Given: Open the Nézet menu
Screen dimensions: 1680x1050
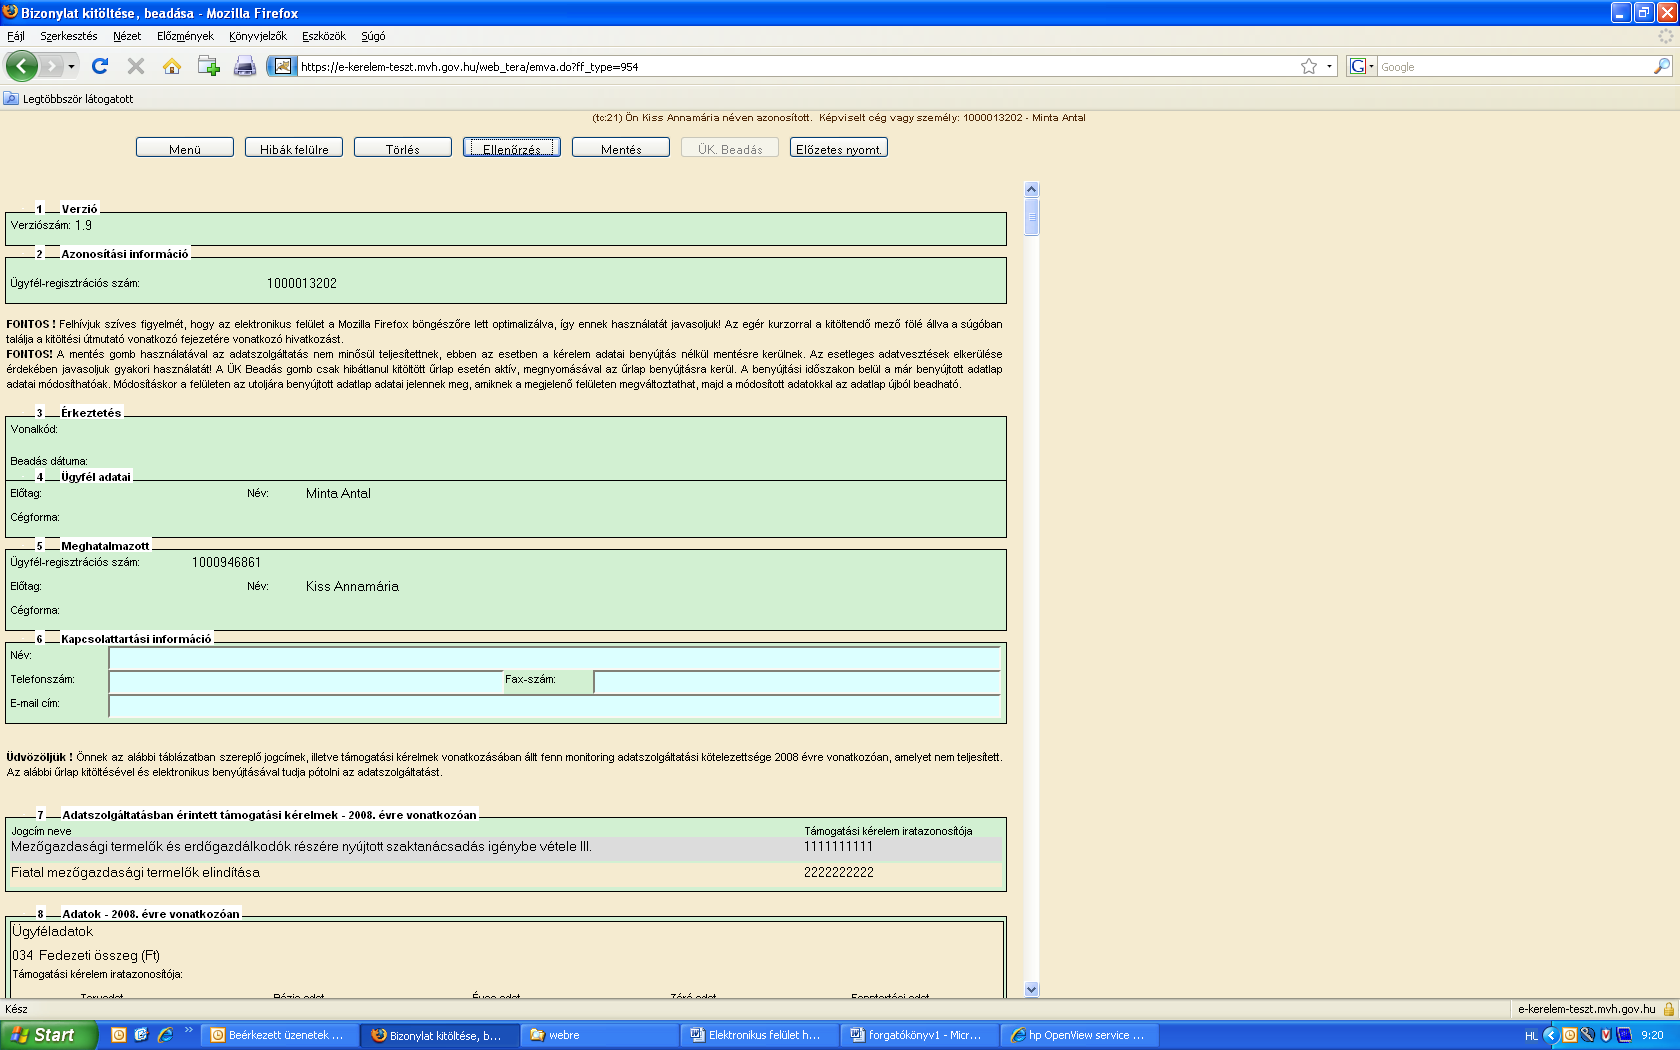Looking at the screenshot, I should pyautogui.click(x=127, y=36).
